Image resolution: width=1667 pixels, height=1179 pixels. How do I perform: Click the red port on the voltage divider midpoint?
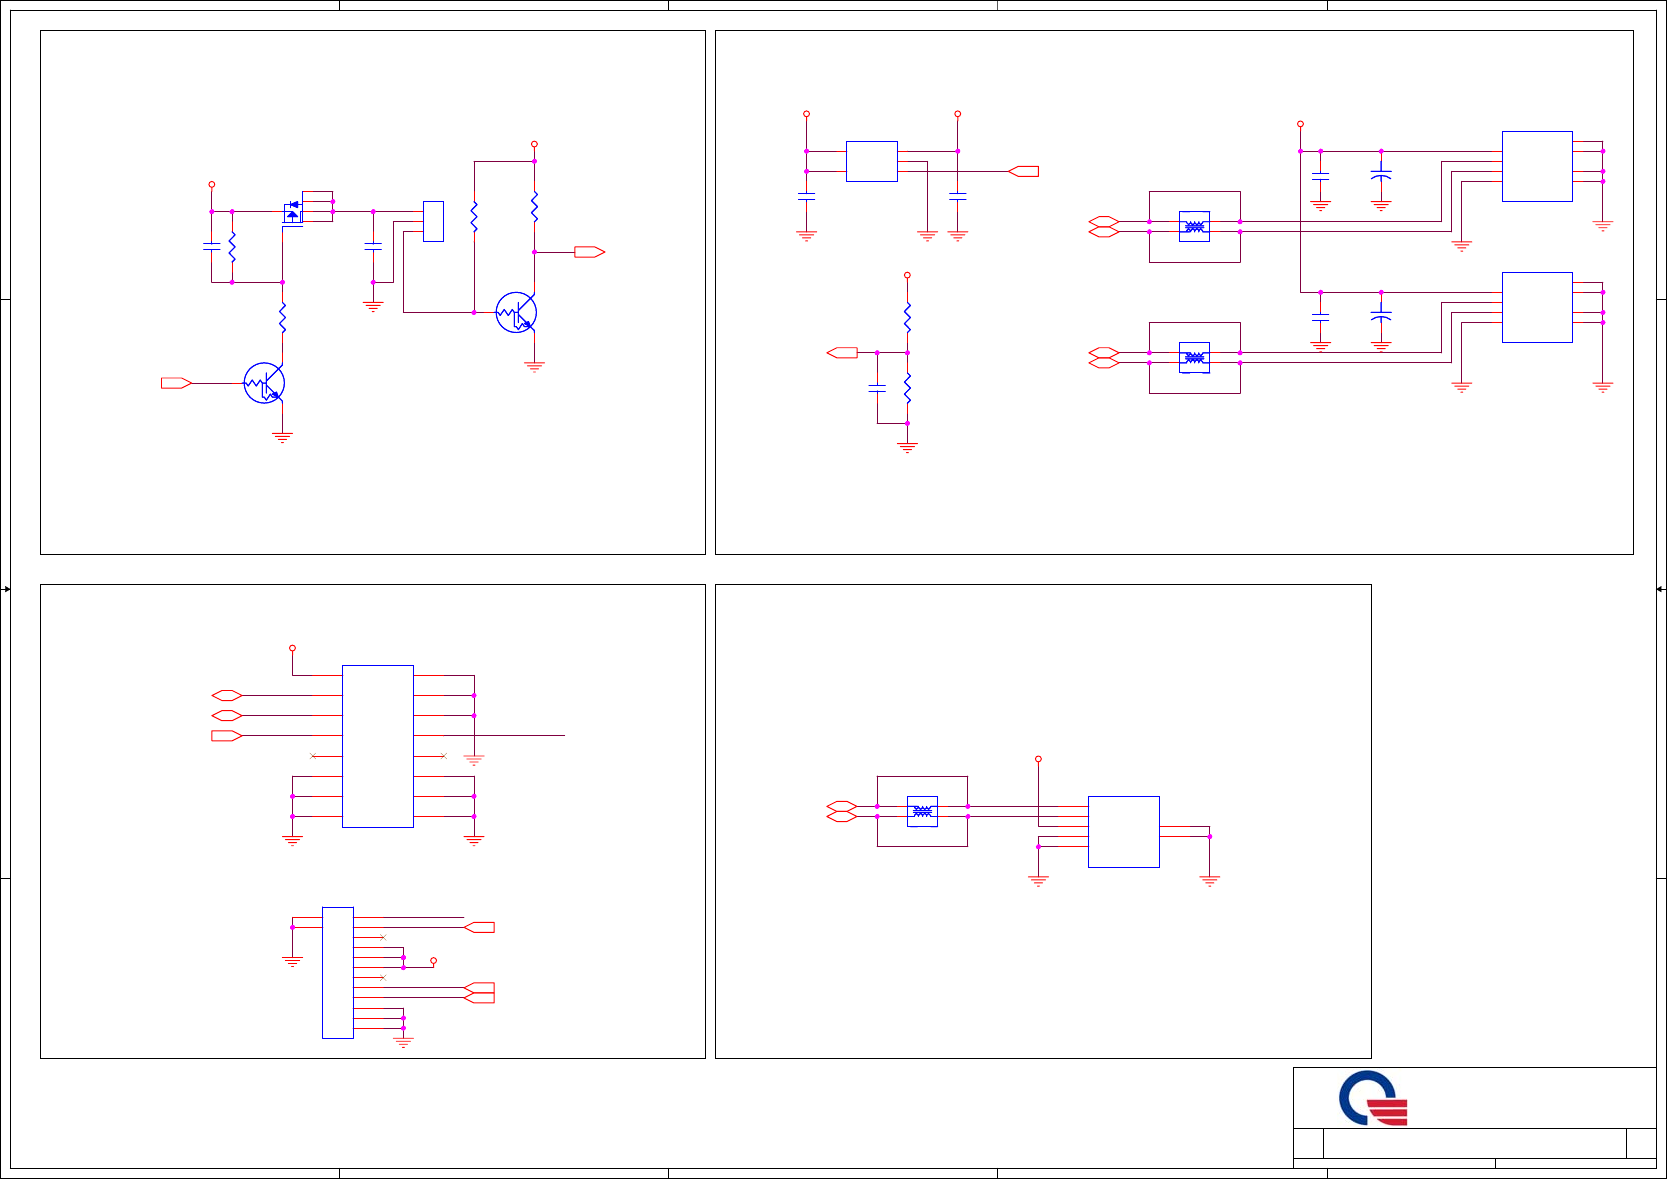point(842,352)
